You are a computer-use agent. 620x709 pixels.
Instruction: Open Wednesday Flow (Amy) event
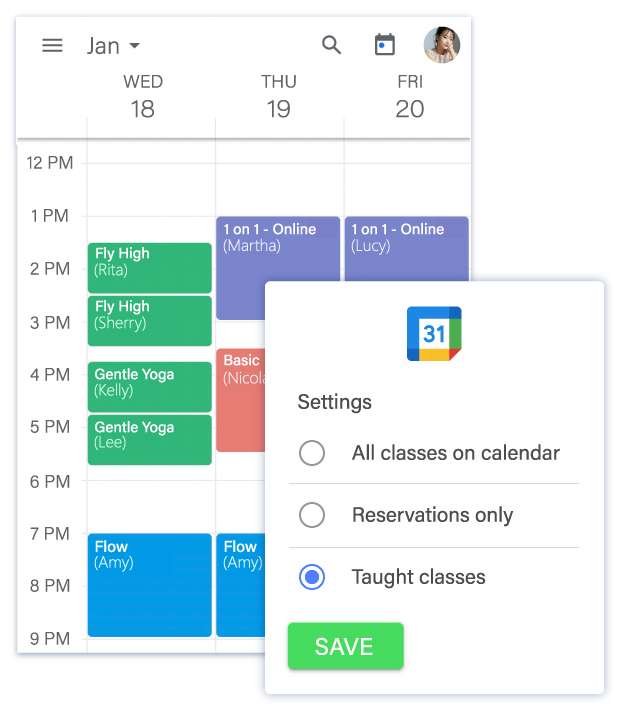tap(150, 585)
